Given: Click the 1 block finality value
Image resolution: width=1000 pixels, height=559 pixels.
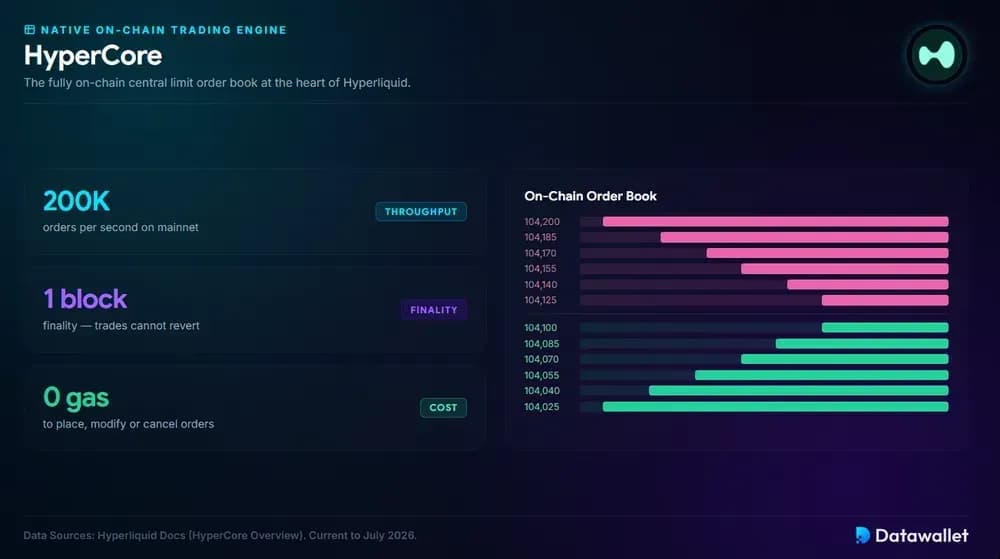Looking at the screenshot, I should tap(85, 299).
